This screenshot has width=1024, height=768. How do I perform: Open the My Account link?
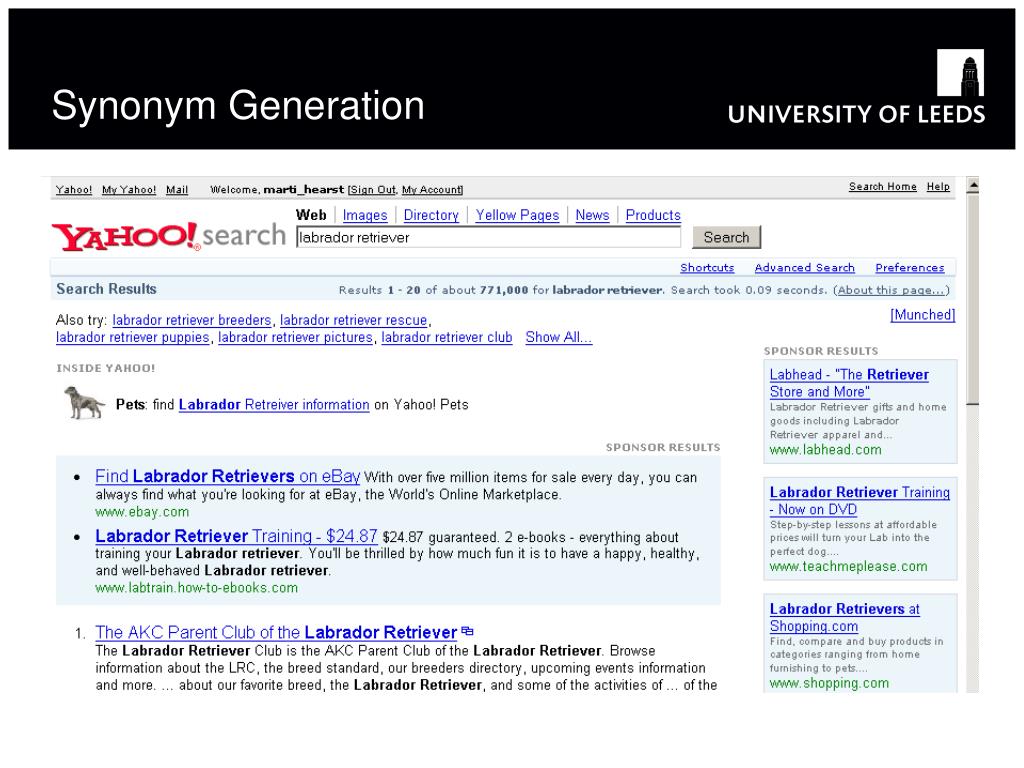point(431,189)
